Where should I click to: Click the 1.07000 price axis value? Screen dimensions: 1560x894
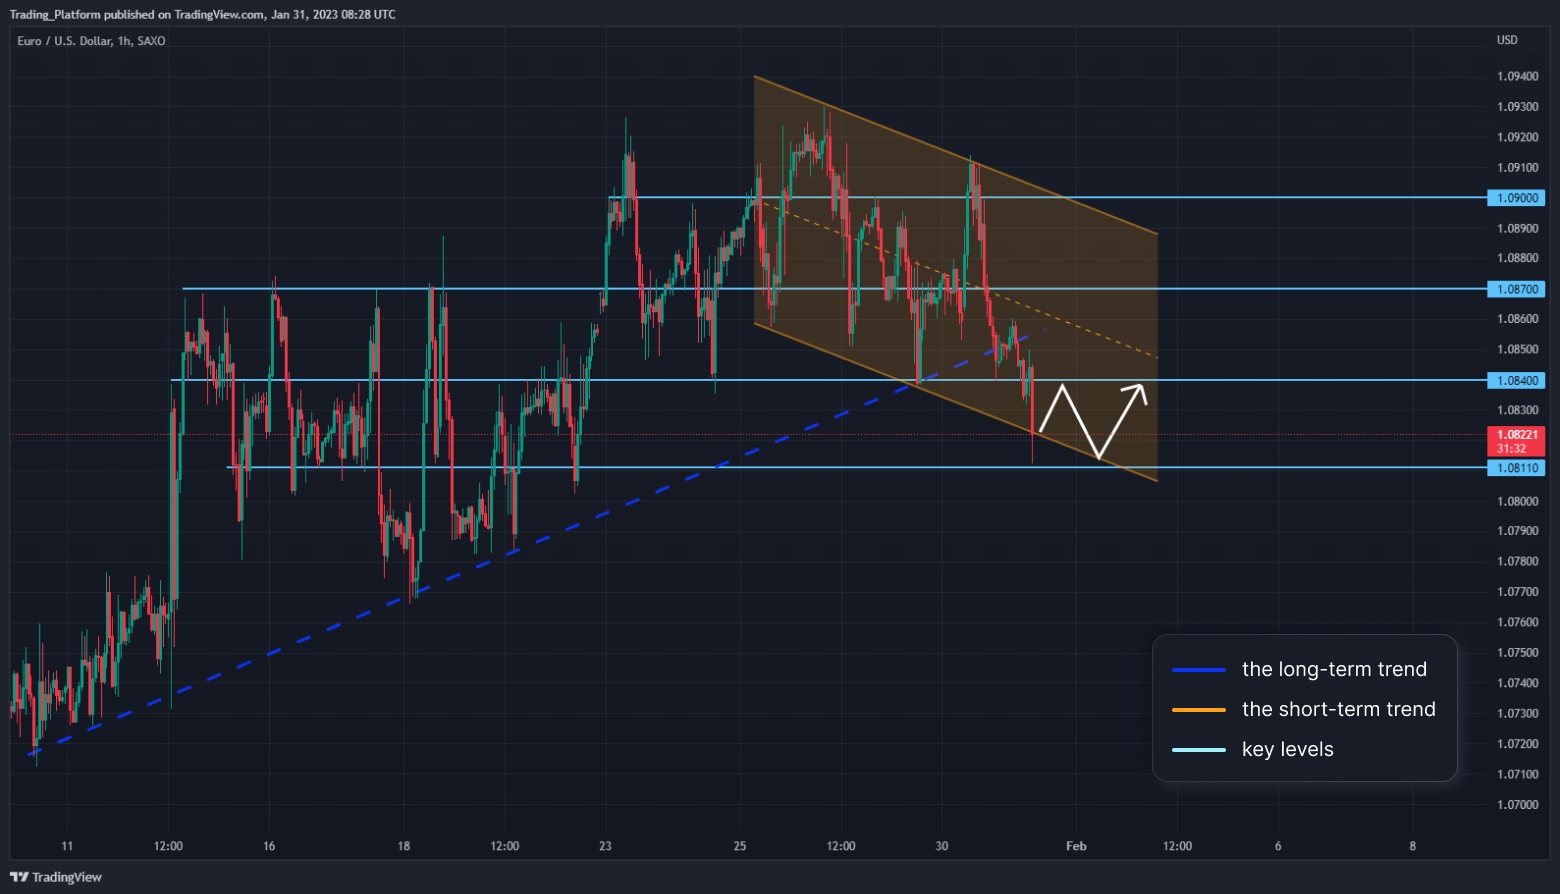1517,804
